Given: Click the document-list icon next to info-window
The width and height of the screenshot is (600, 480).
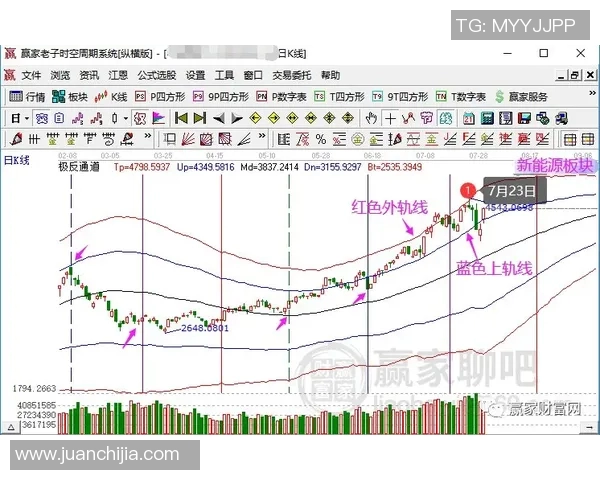Looking at the screenshot, I should click(59, 119).
